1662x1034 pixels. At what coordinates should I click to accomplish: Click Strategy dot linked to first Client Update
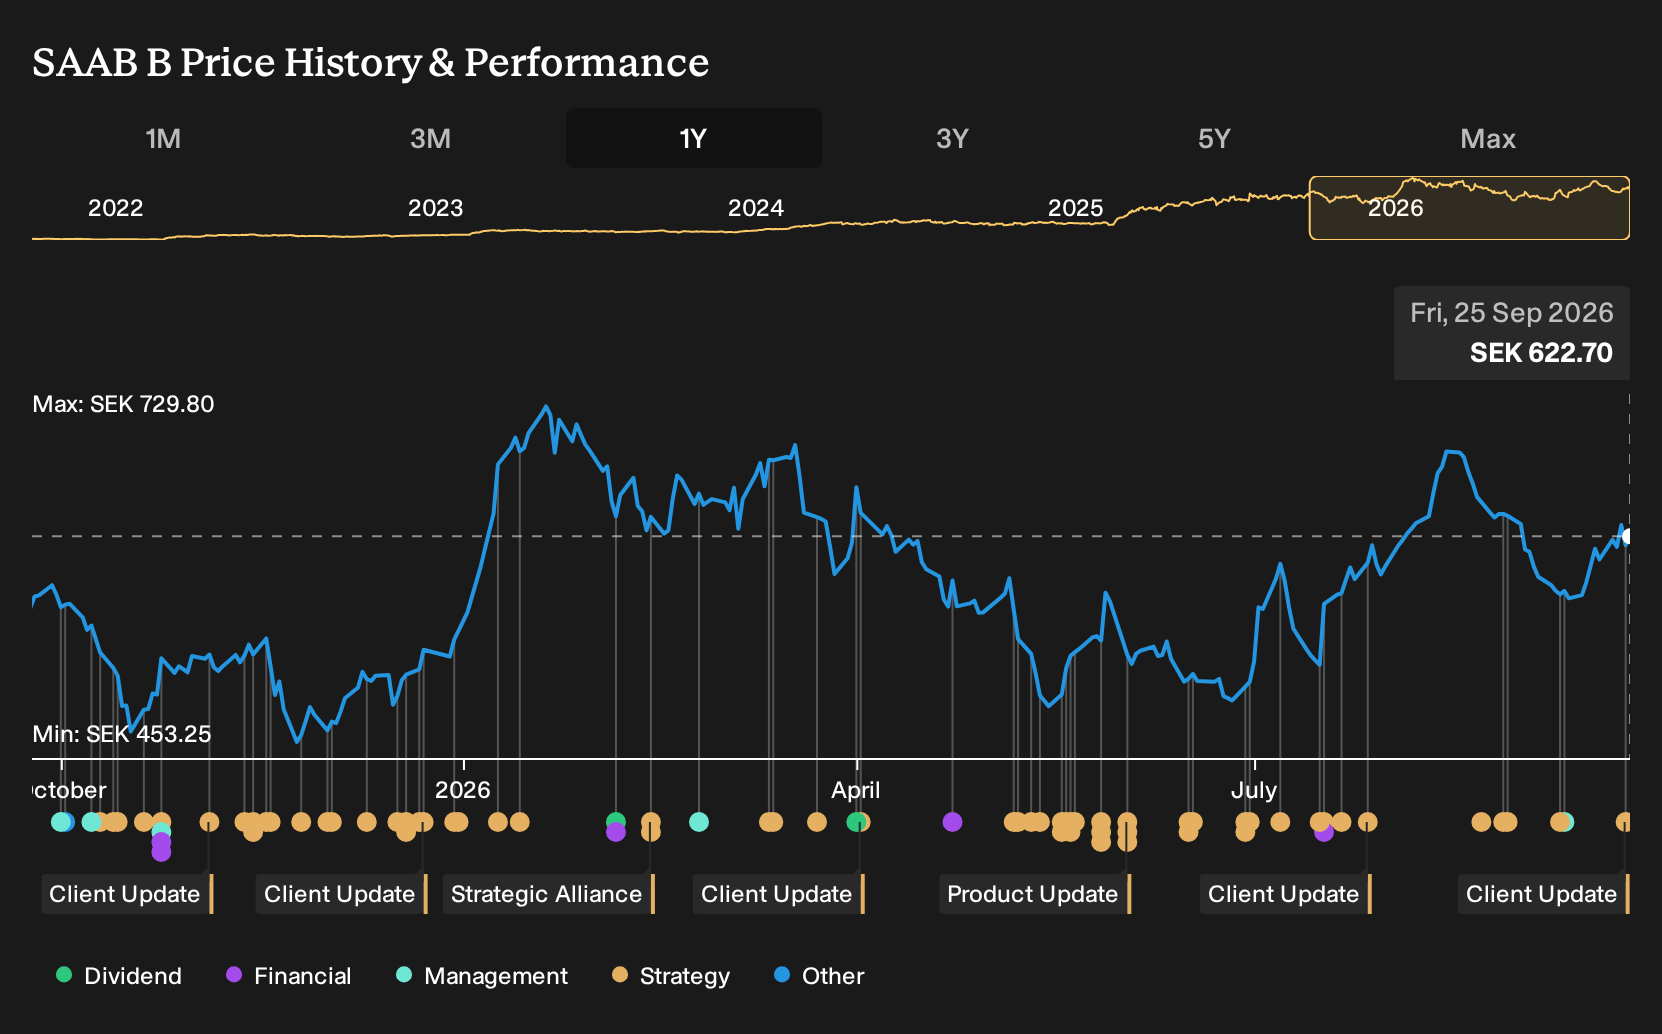209,822
